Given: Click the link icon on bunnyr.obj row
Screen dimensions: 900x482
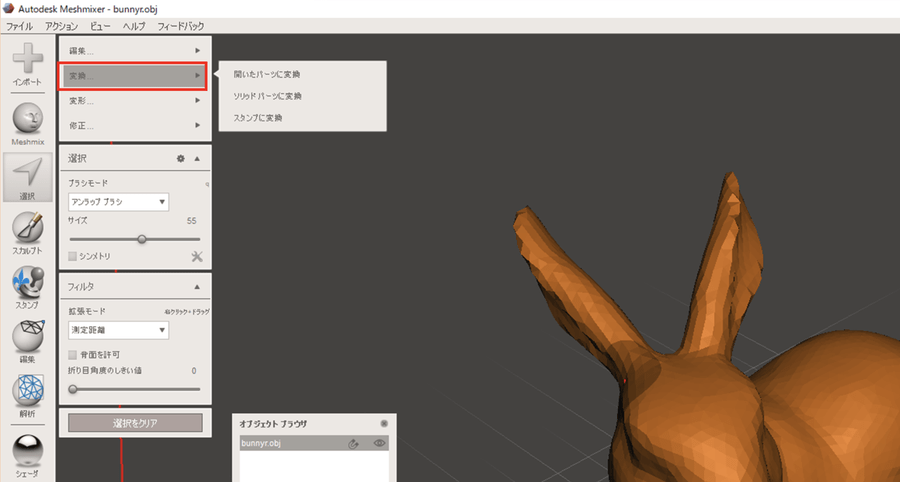Looking at the screenshot, I should coord(354,444).
